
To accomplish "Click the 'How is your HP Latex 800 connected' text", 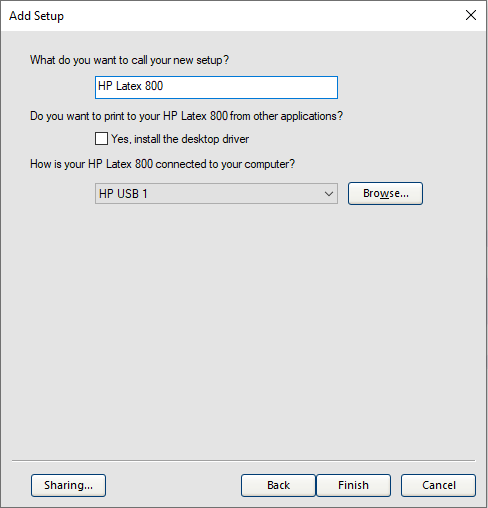I will (162, 164).
